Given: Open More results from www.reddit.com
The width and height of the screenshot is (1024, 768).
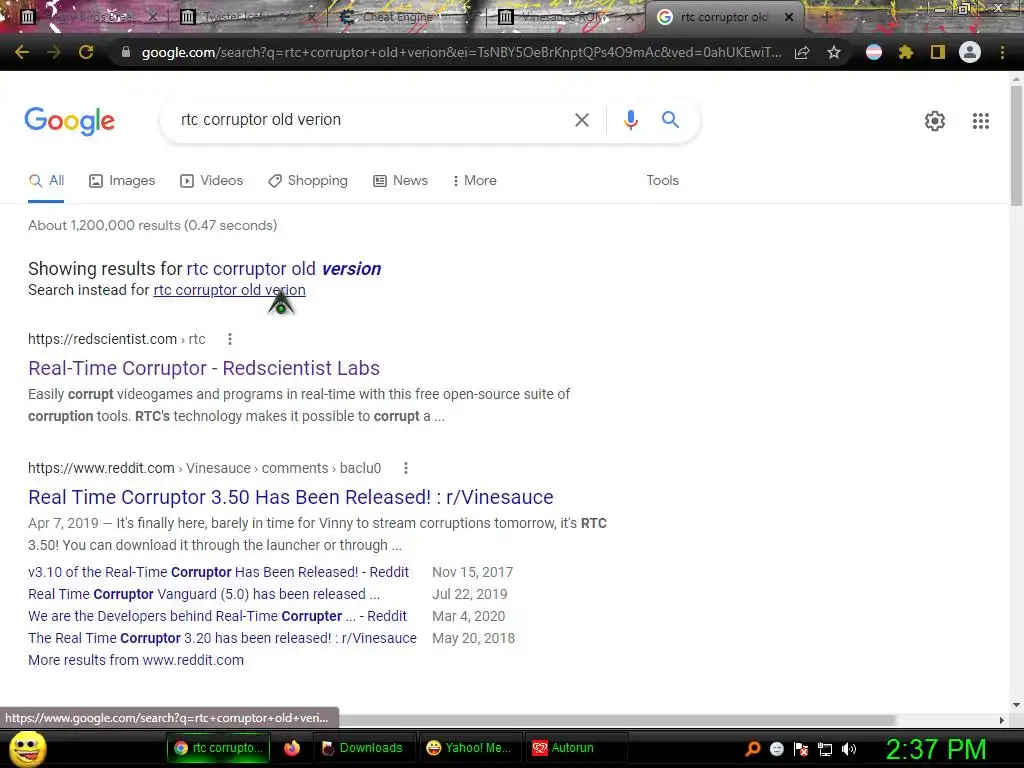Looking at the screenshot, I should tap(136, 660).
